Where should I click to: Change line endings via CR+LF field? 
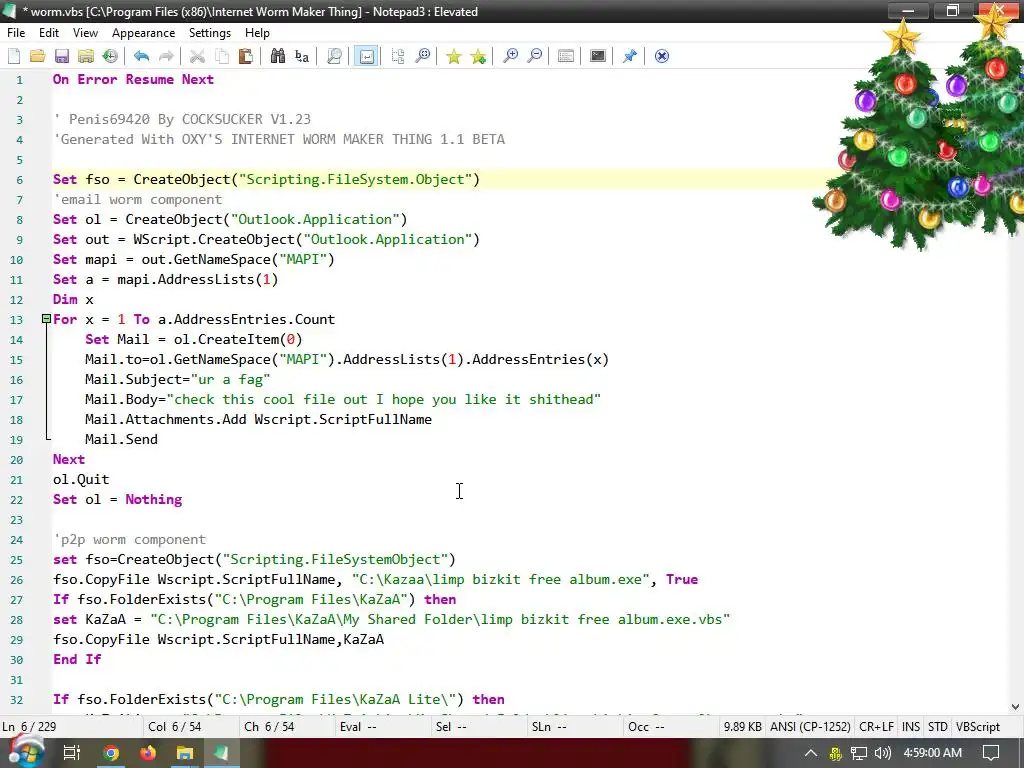point(876,727)
